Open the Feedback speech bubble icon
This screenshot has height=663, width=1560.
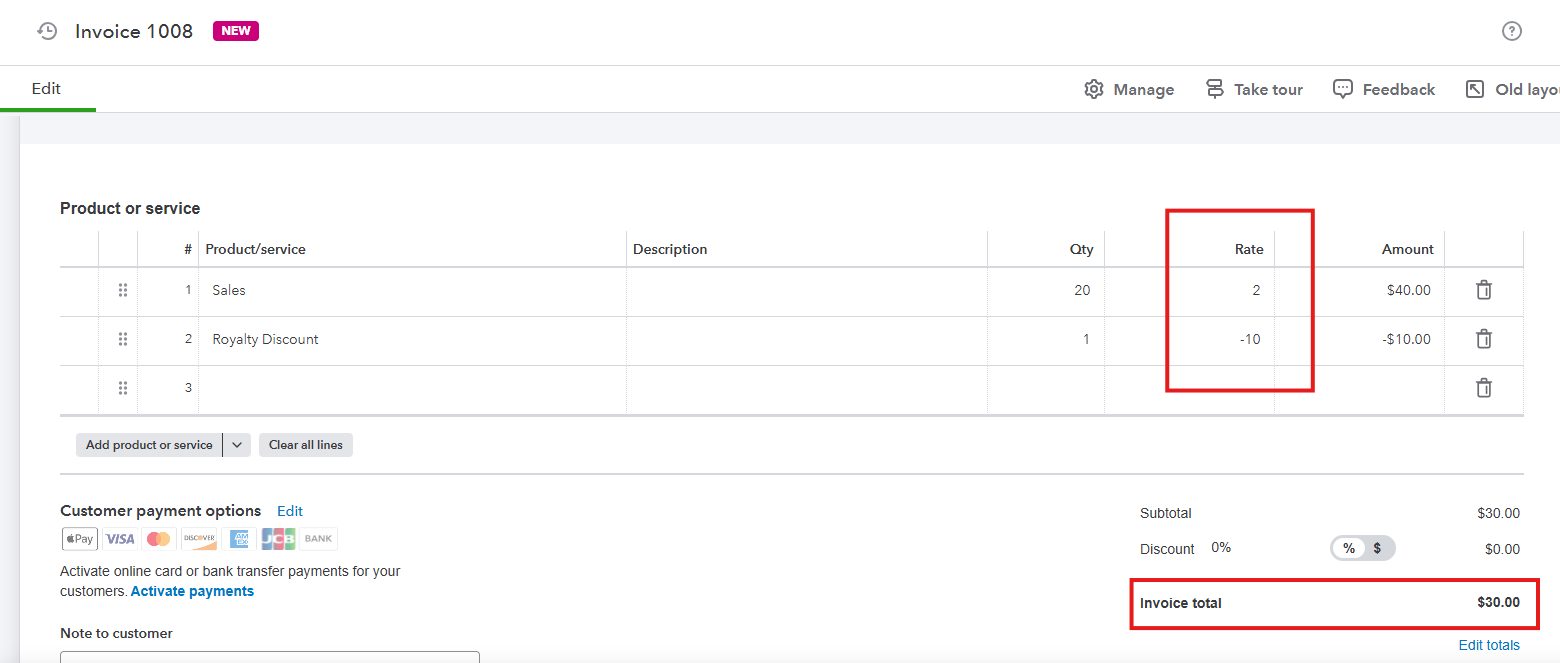tap(1343, 89)
